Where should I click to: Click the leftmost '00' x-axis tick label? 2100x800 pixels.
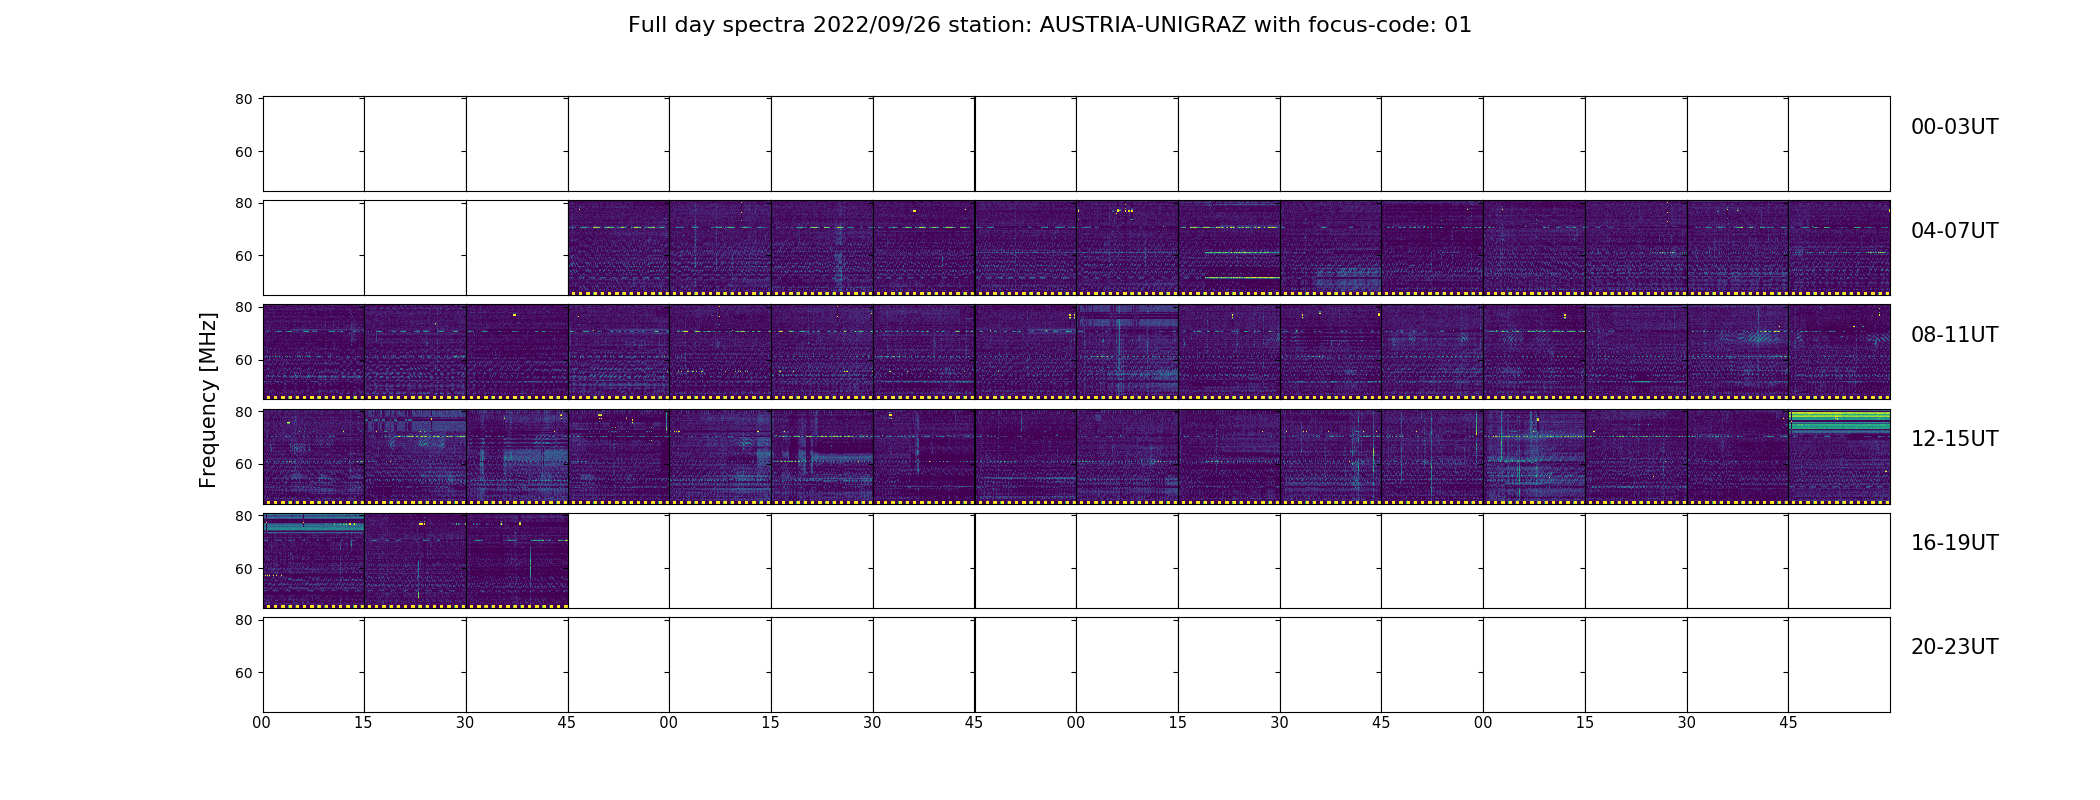coord(262,723)
